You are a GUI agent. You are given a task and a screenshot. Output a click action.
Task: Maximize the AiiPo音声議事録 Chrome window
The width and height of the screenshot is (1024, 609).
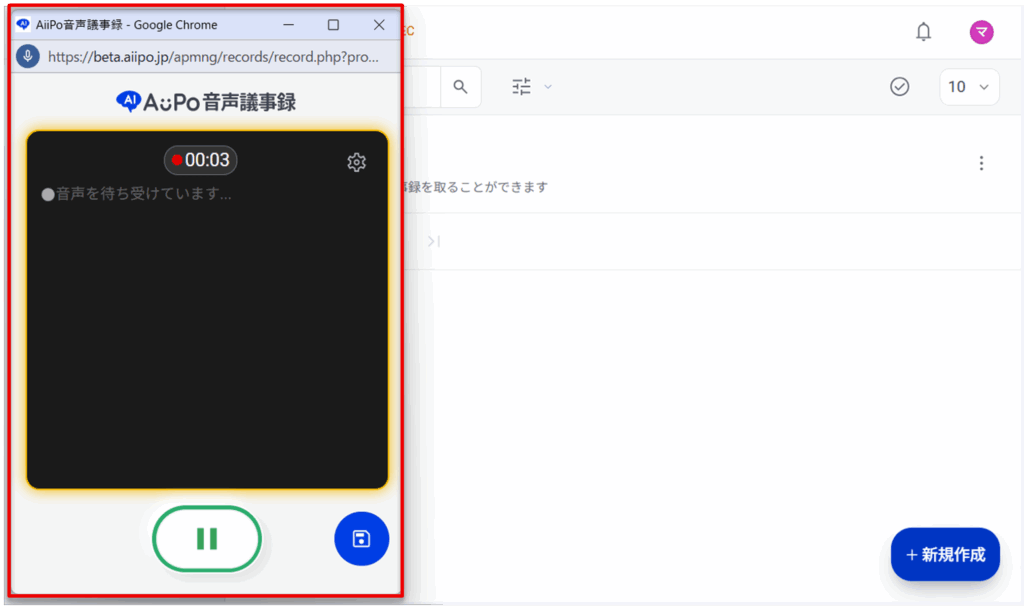coord(333,25)
